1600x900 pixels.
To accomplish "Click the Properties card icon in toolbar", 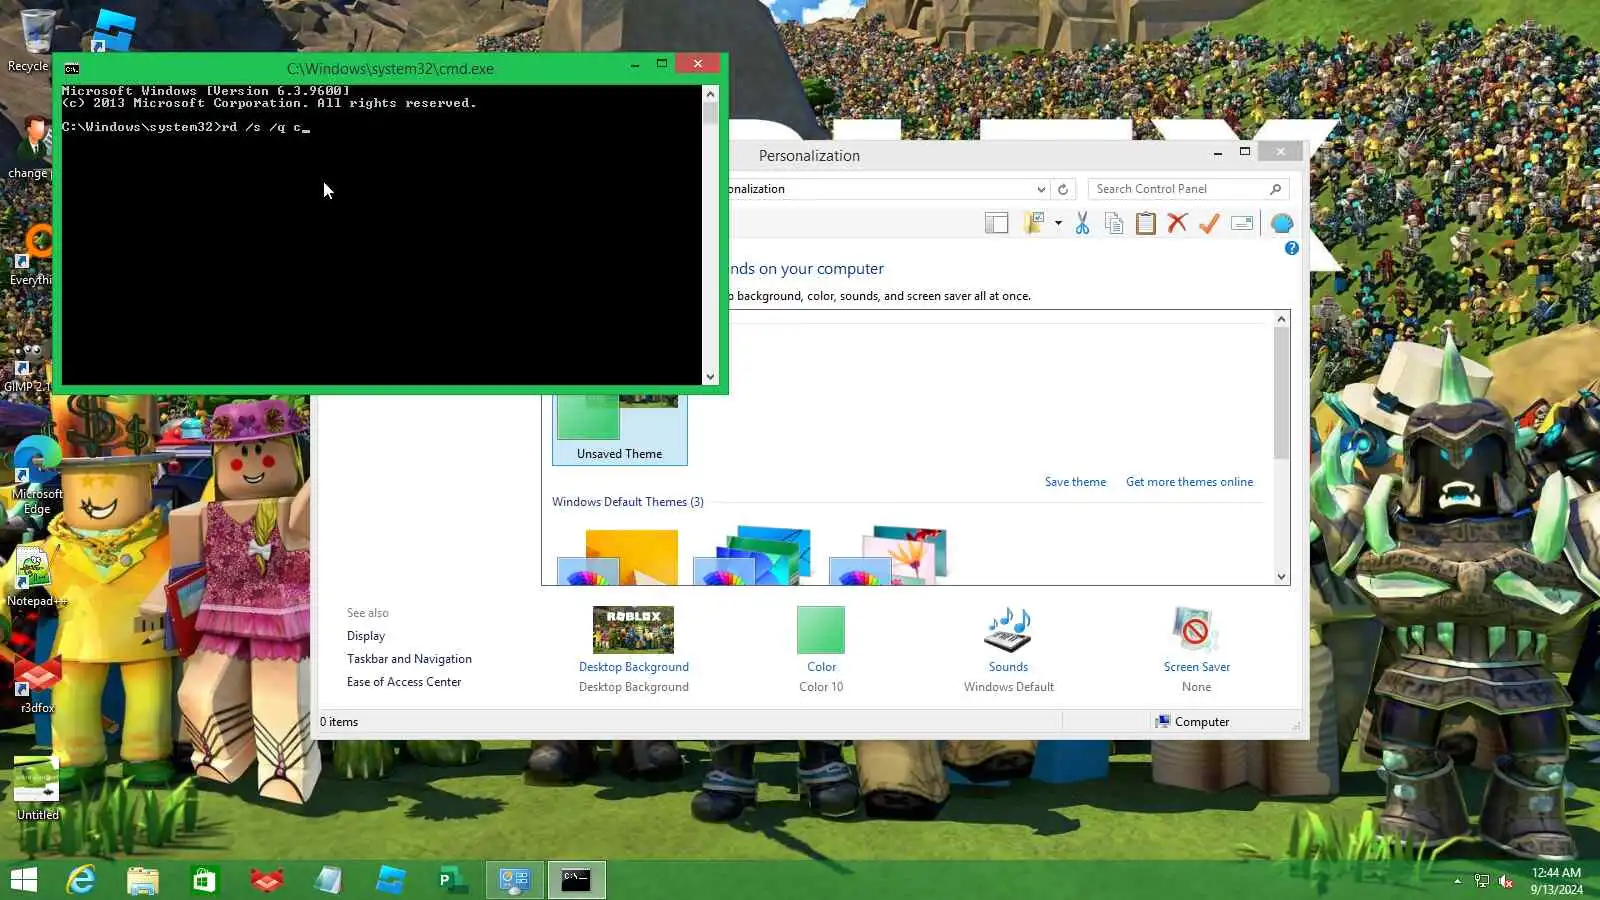I will point(1242,223).
